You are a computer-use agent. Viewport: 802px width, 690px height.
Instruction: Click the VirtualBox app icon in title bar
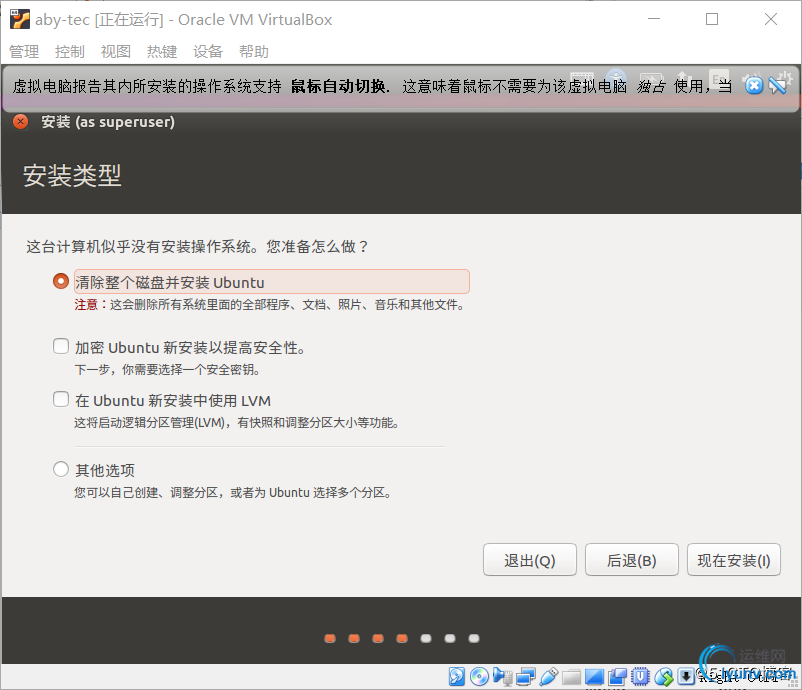pyautogui.click(x=19, y=19)
